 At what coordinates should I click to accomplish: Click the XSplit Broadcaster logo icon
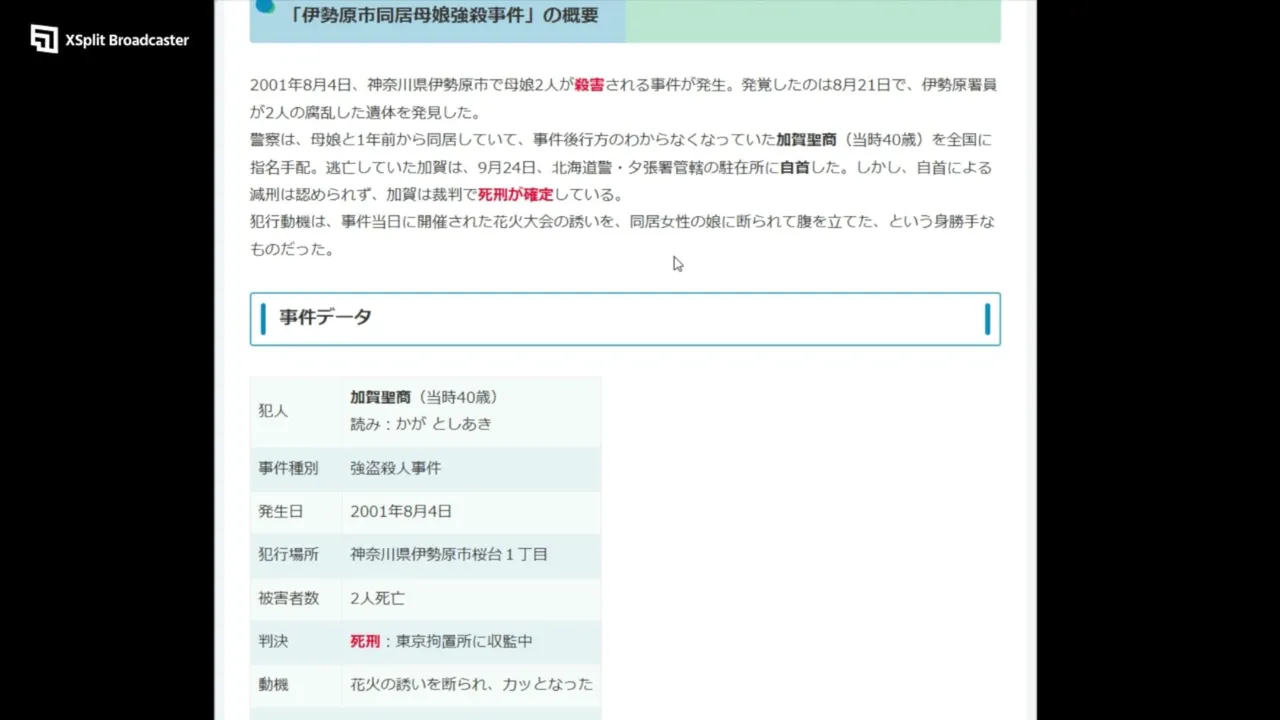point(44,39)
